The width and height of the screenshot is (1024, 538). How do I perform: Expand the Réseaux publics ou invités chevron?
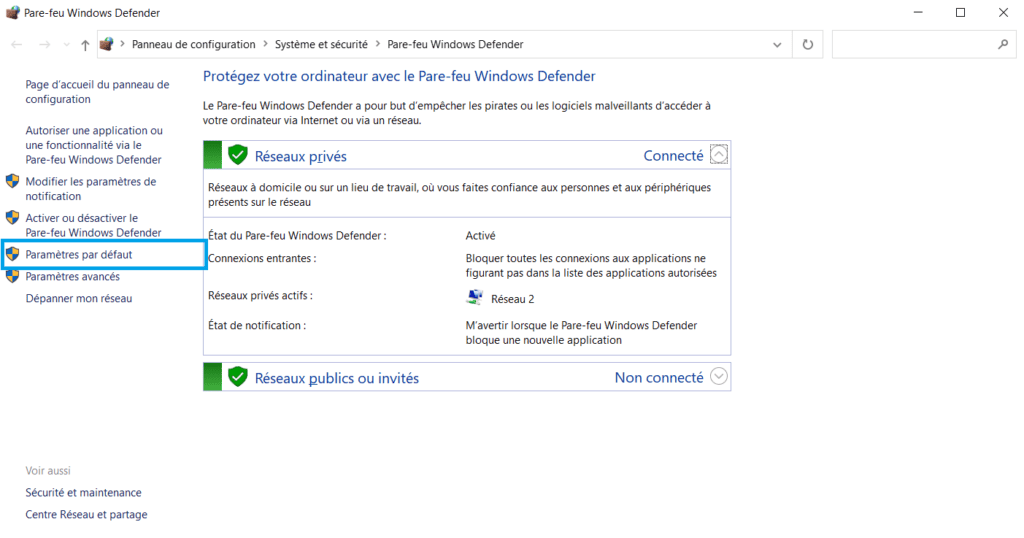pyautogui.click(x=718, y=377)
